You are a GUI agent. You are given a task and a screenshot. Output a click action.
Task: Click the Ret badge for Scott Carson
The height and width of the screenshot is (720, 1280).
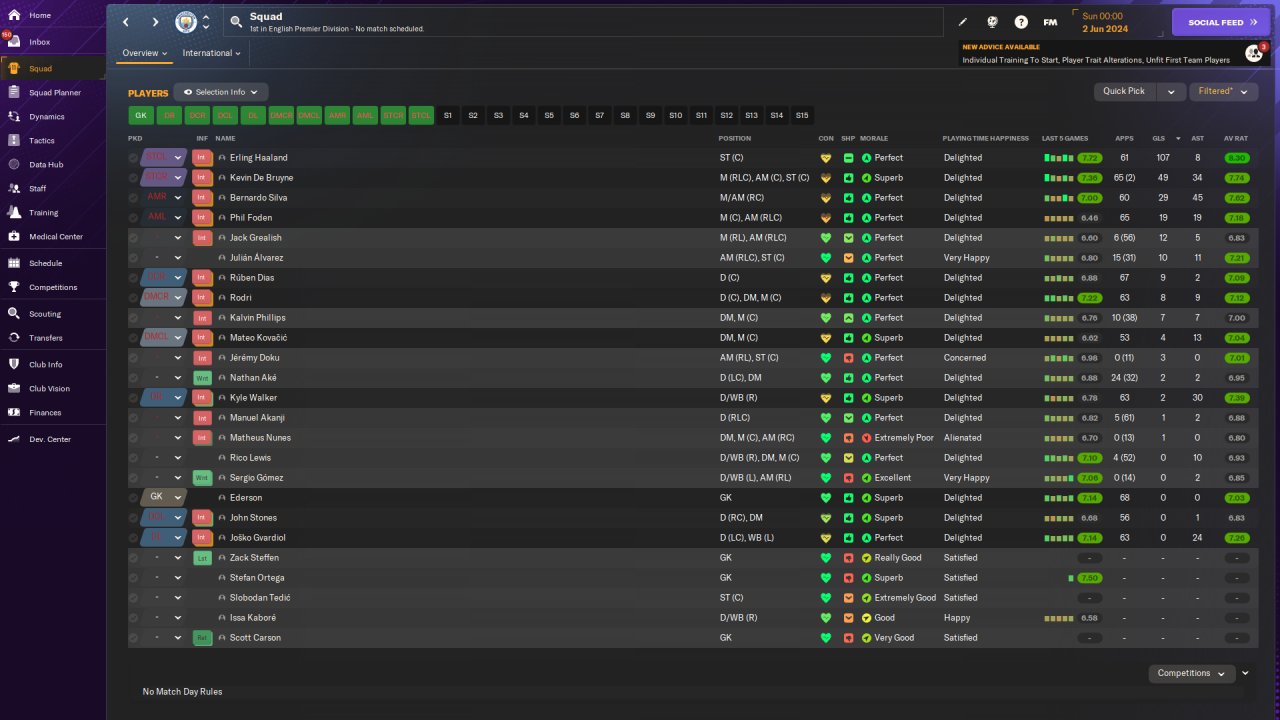tap(203, 638)
